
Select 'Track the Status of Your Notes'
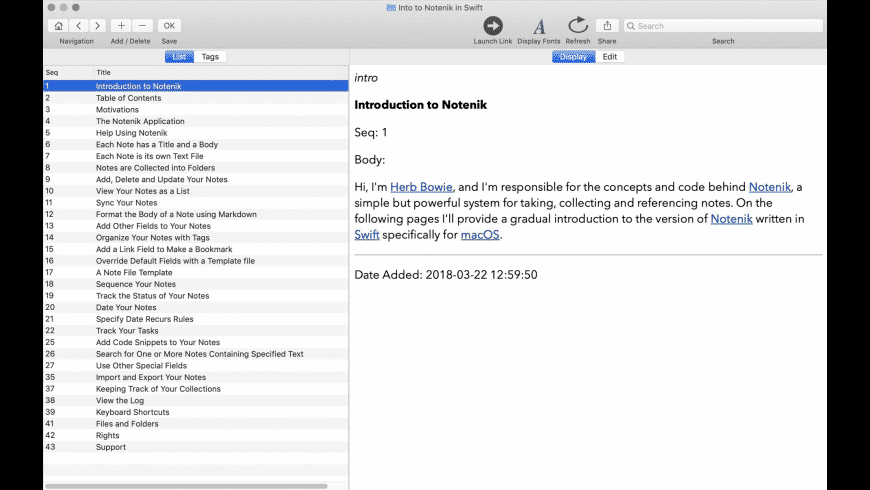tap(196, 296)
